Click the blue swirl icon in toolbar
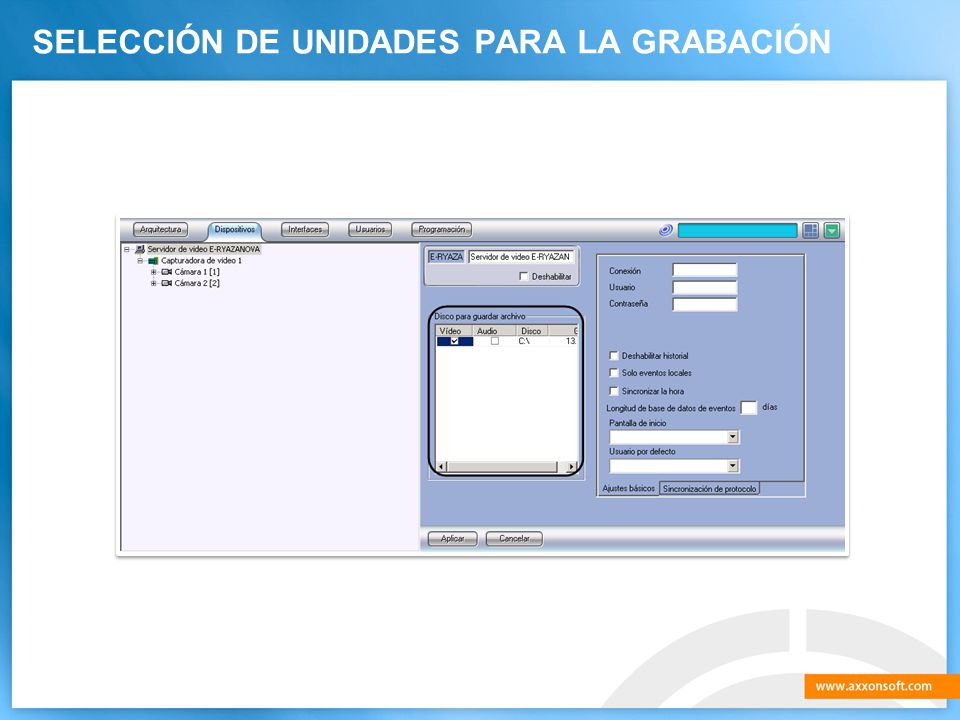Screen dimensions: 960x720 [666, 230]
